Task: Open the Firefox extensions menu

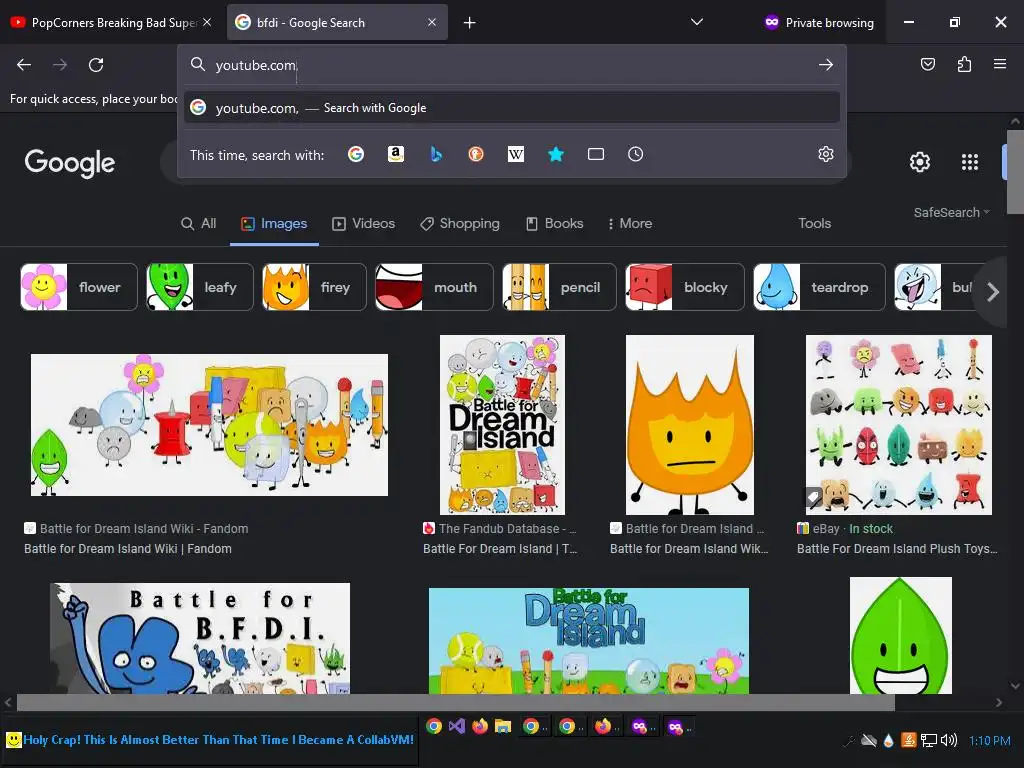Action: coord(964,64)
